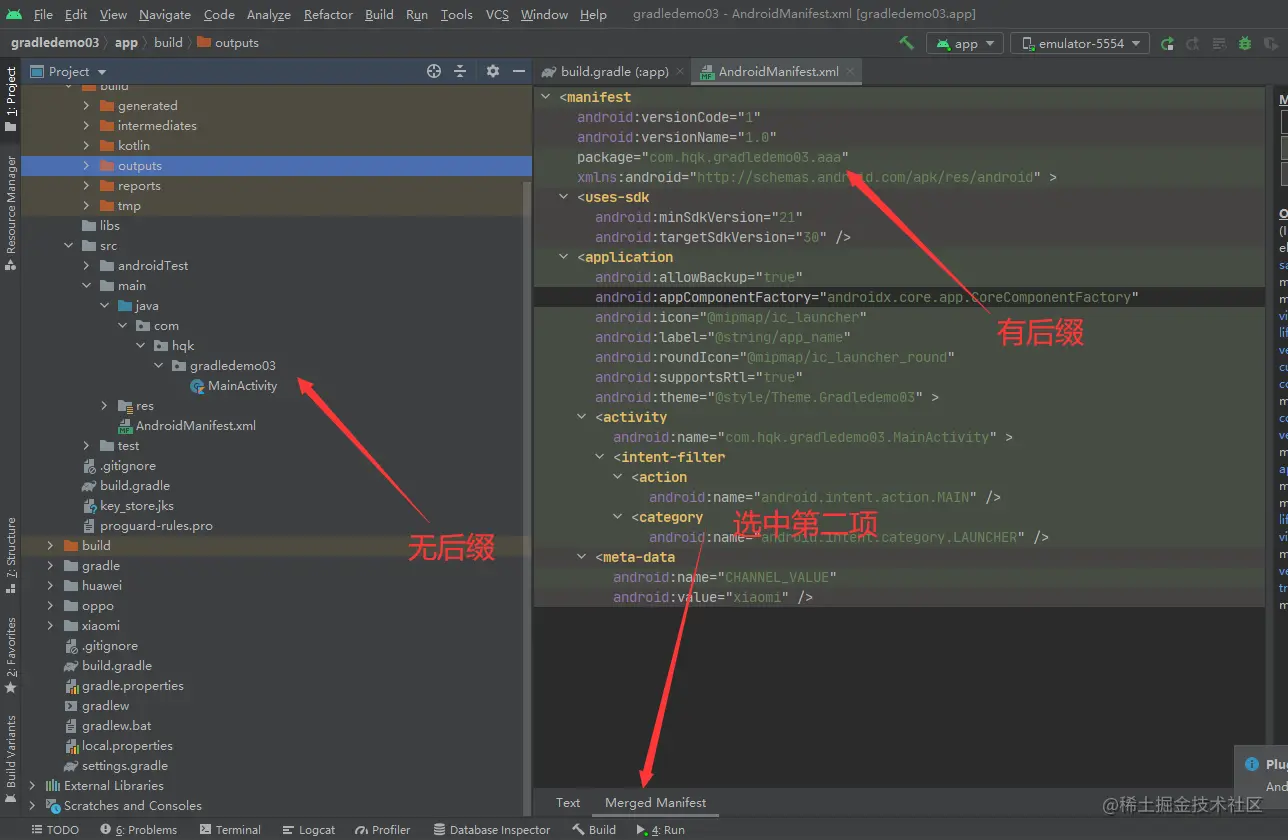Hide the Project panel with minus icon
The height and width of the screenshot is (840, 1288).
(x=519, y=71)
